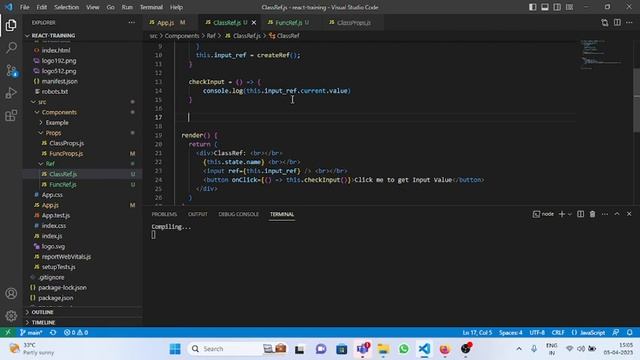Click the open changes icon in editor toolbar
The width and height of the screenshot is (640, 360).
click(604, 23)
